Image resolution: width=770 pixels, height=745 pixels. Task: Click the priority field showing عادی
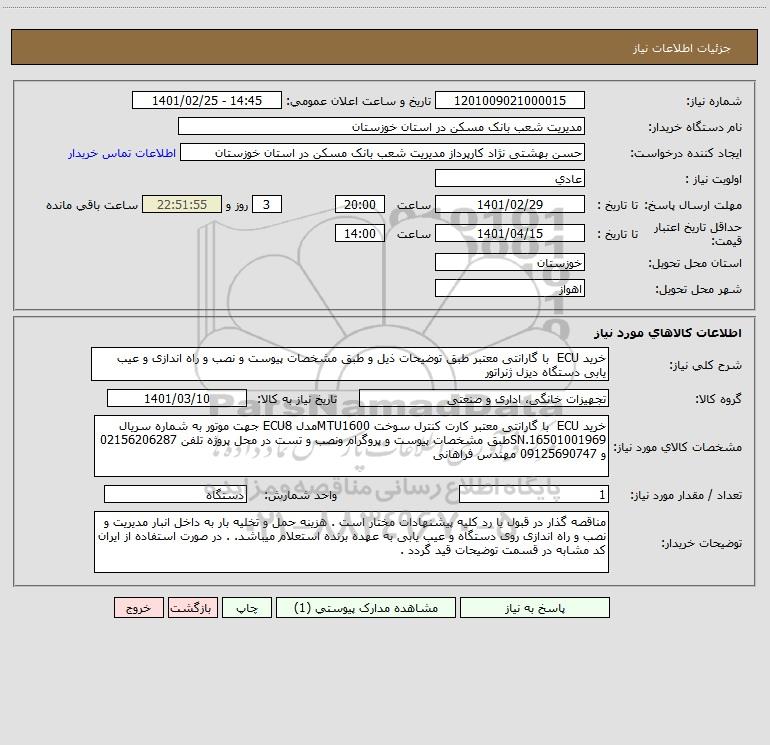point(510,178)
